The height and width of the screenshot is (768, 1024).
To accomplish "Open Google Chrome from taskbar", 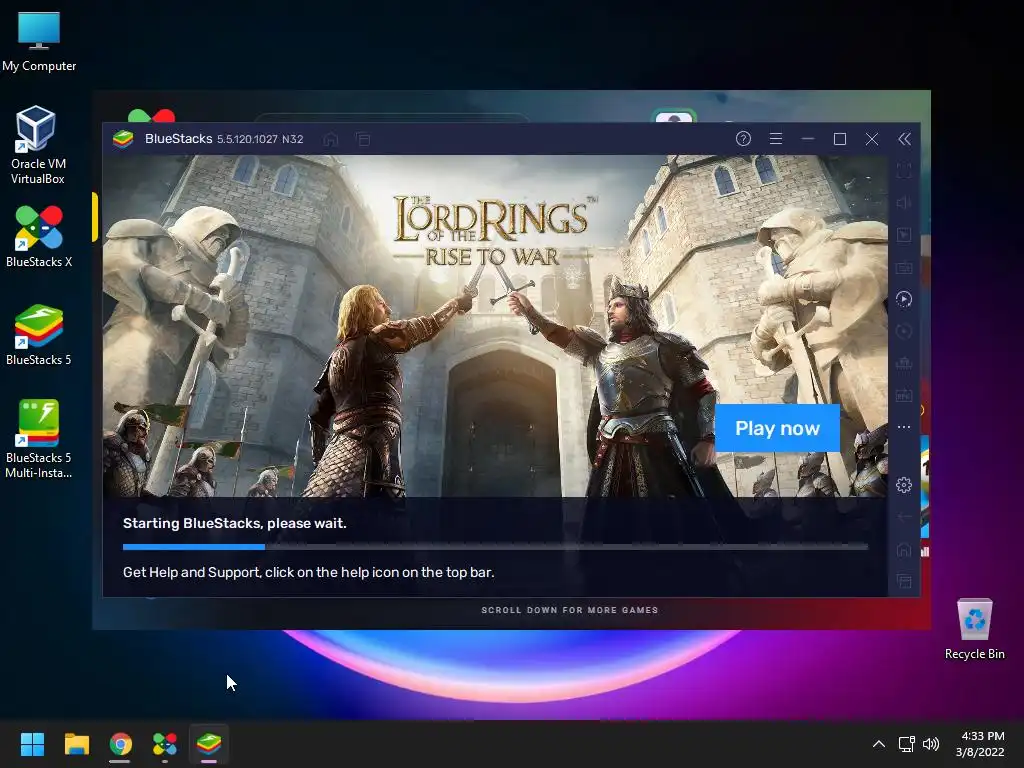I will tap(120, 744).
